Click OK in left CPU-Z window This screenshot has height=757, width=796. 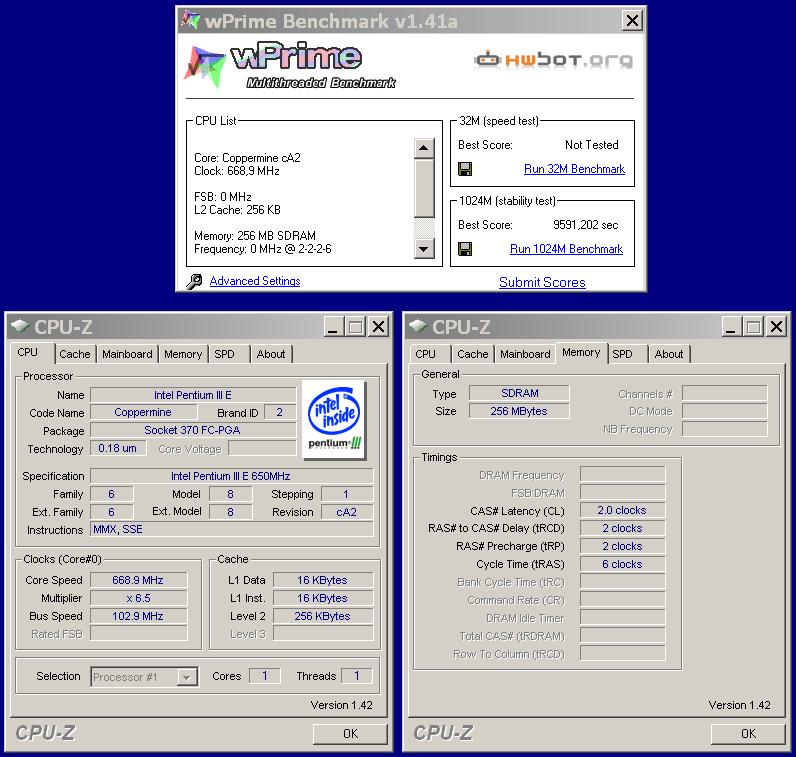pyautogui.click(x=350, y=734)
